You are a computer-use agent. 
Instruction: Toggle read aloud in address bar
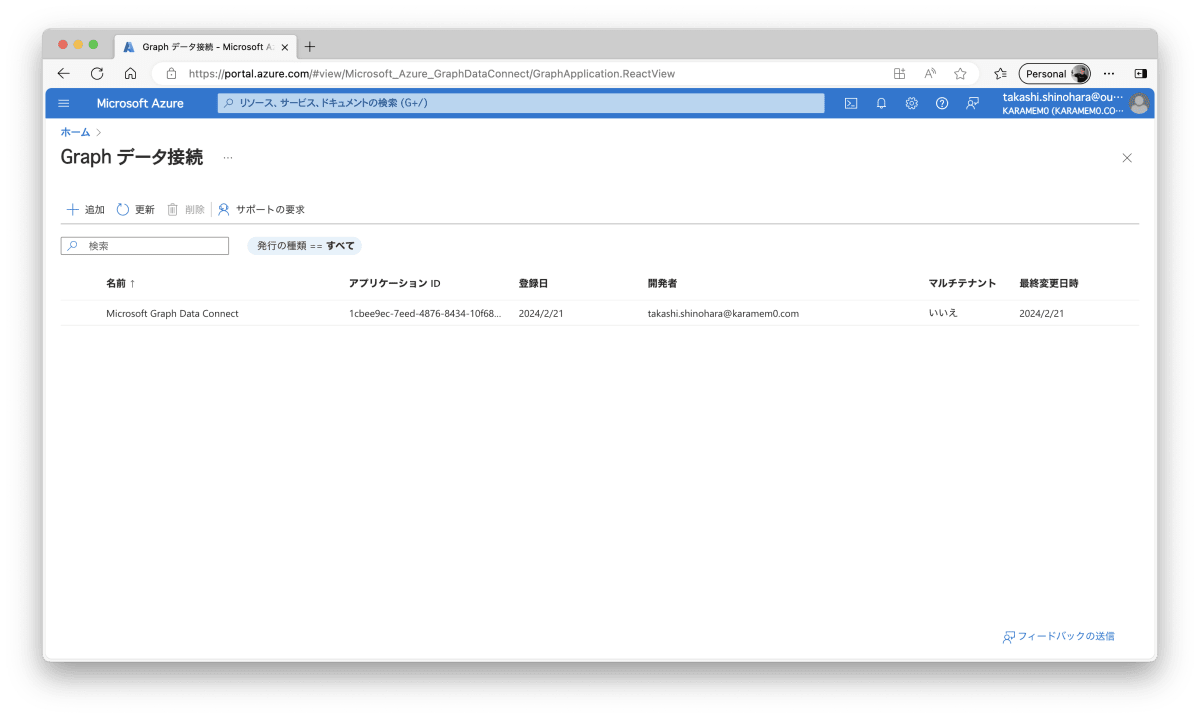[x=930, y=73]
